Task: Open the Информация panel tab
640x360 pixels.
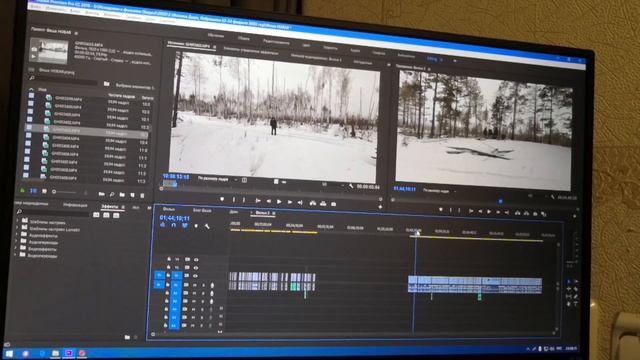Action: pos(76,205)
